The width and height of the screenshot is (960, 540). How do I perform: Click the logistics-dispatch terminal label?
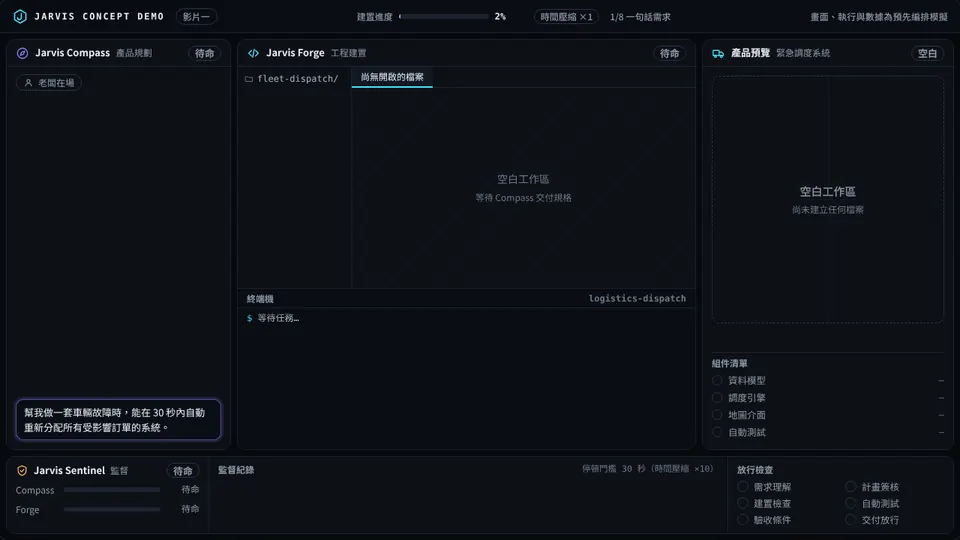[x=637, y=298]
